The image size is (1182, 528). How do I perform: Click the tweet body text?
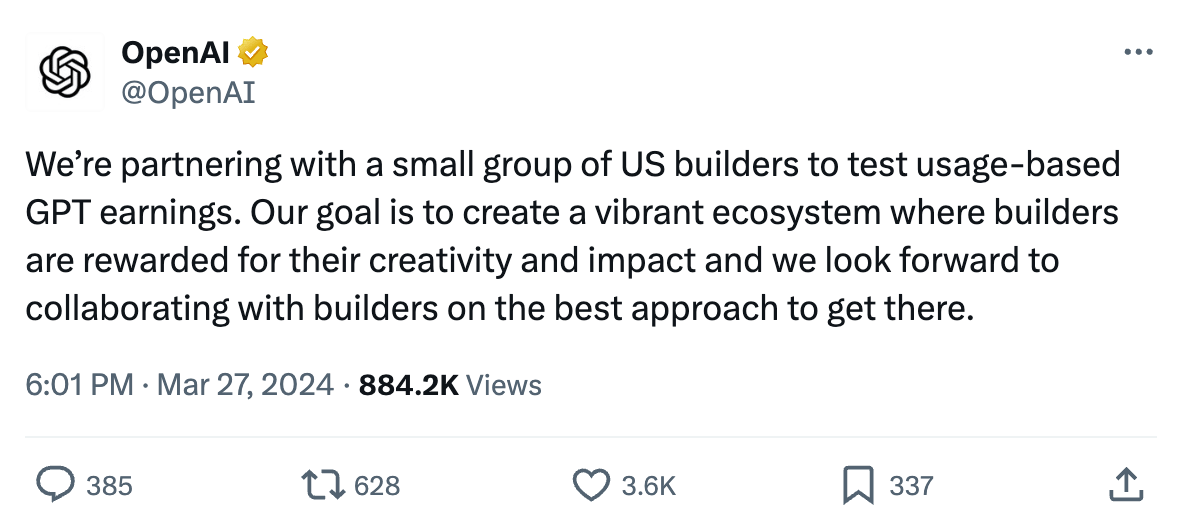tap(573, 237)
